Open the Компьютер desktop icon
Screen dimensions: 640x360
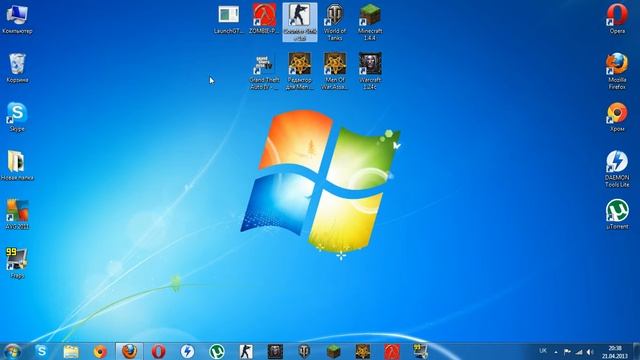[x=17, y=19]
